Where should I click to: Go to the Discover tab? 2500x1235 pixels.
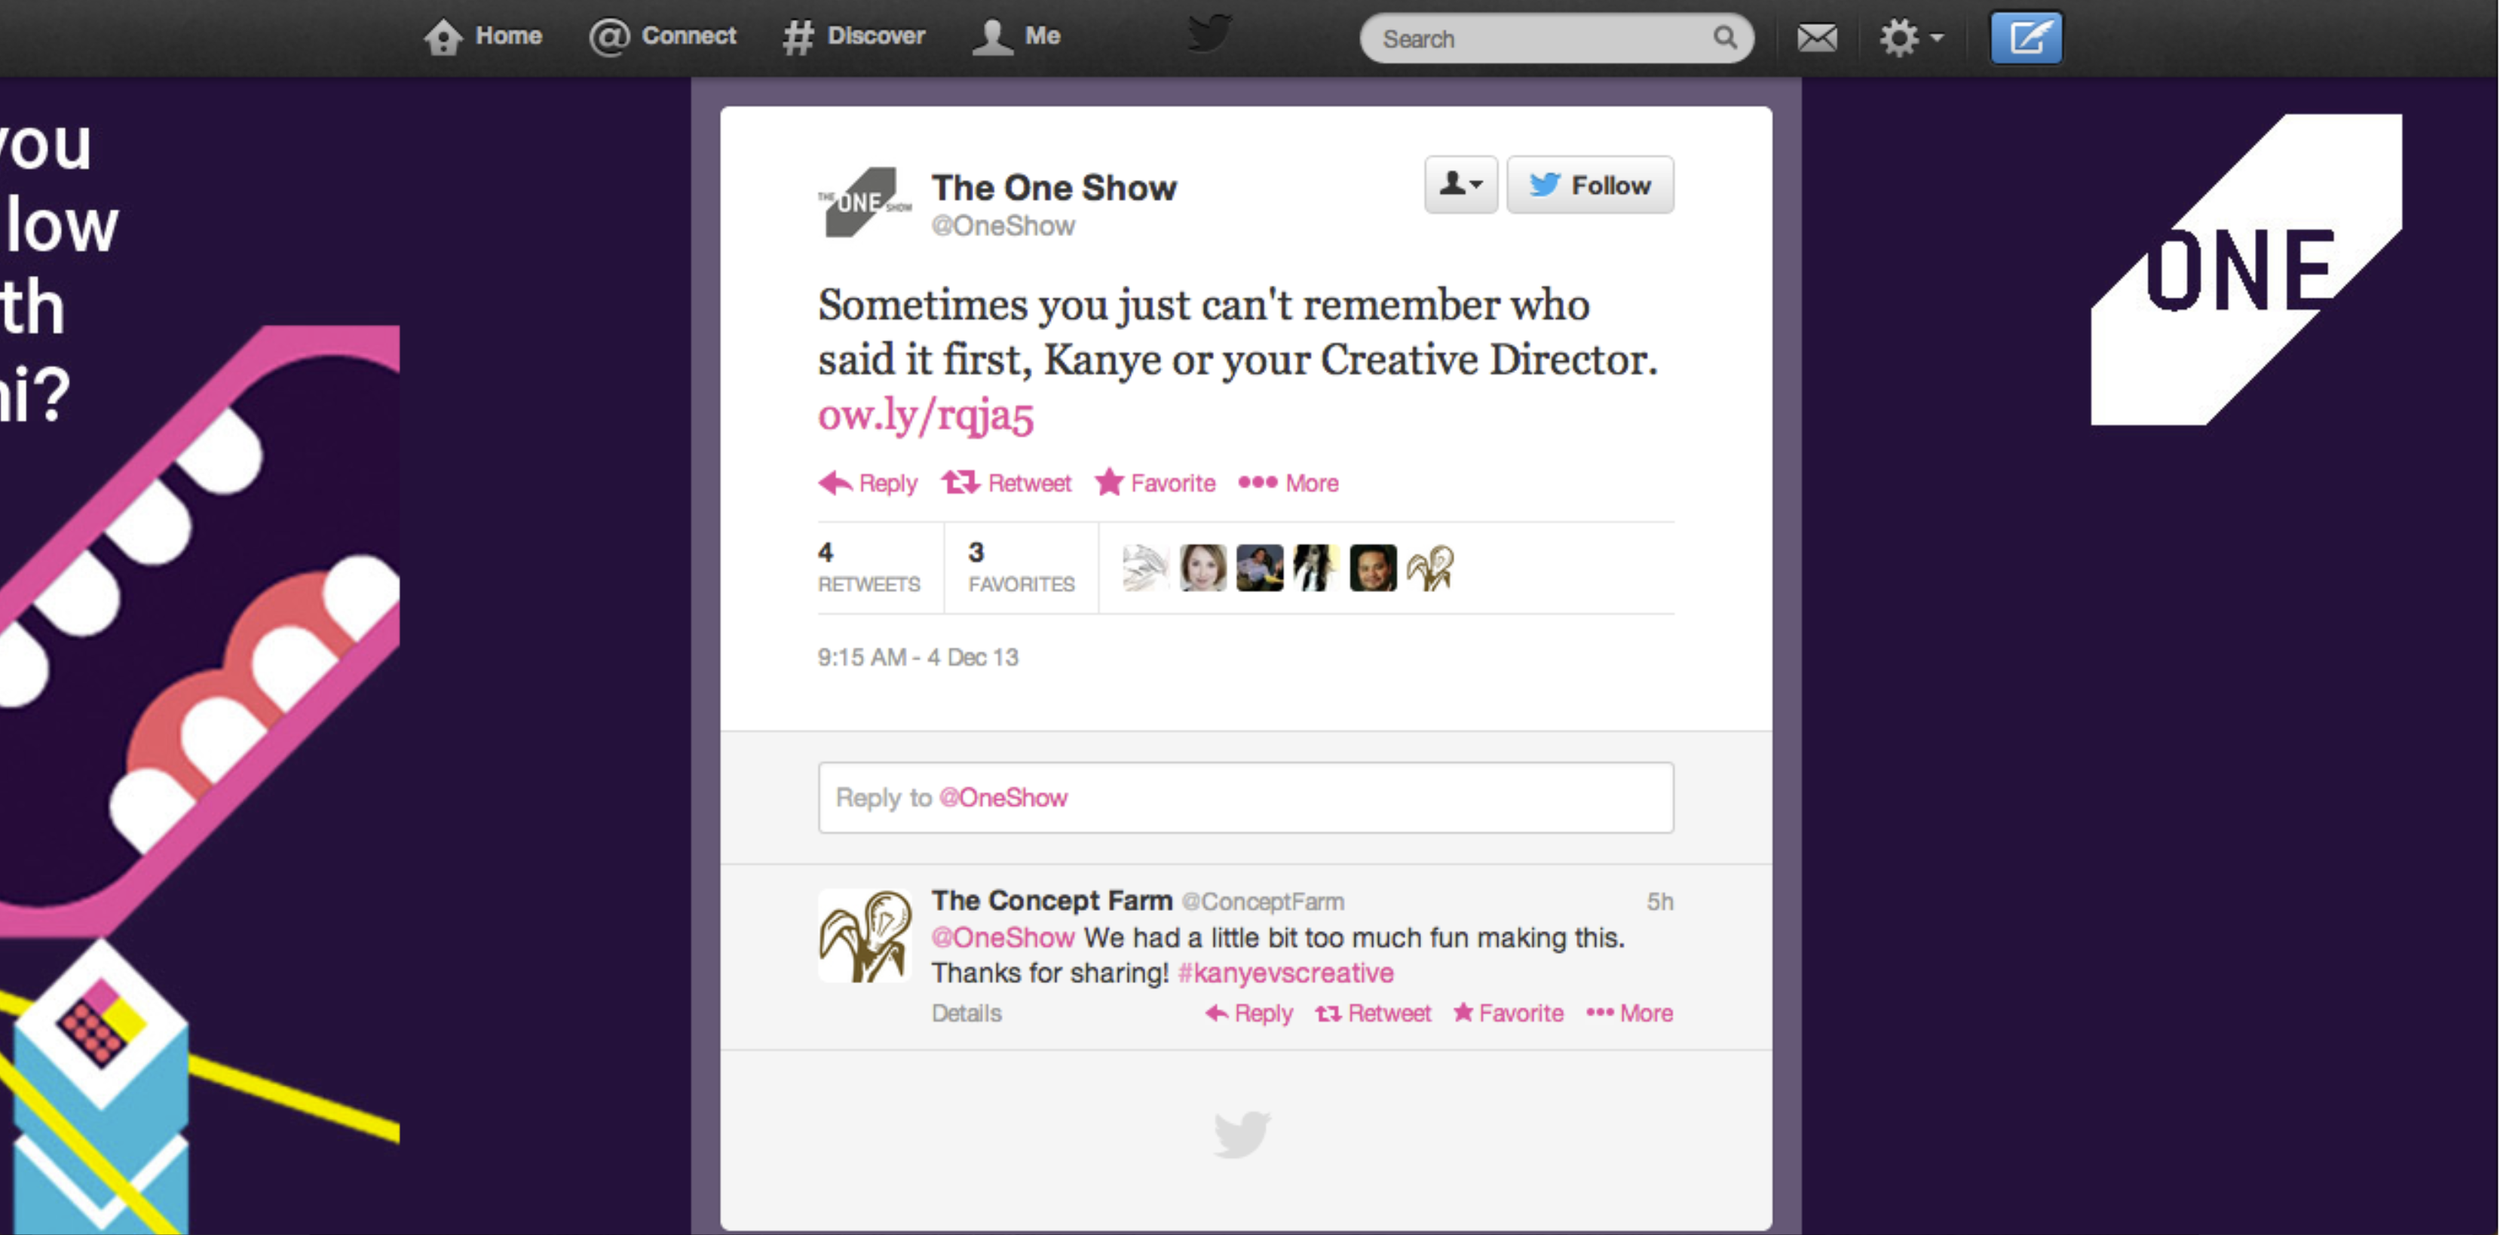coord(854,36)
